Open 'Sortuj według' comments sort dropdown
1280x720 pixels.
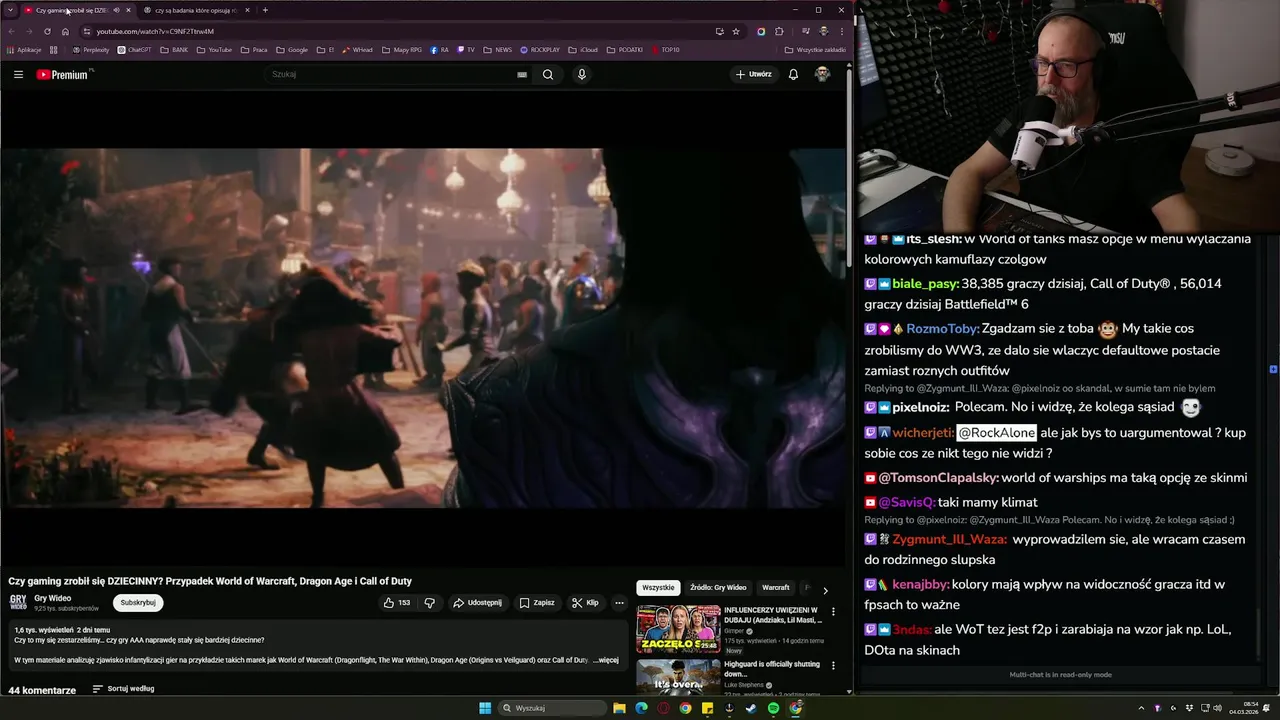123,689
